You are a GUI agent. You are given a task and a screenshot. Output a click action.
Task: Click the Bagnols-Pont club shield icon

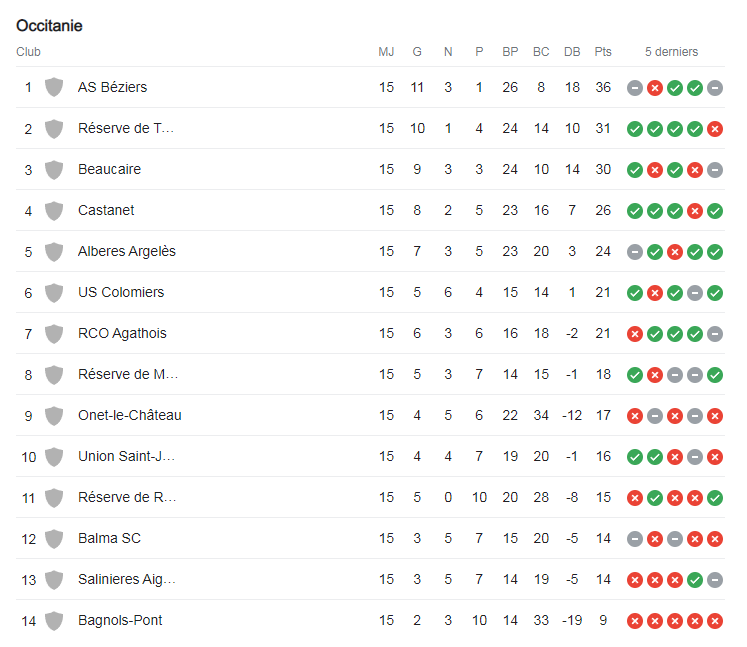click(54, 620)
